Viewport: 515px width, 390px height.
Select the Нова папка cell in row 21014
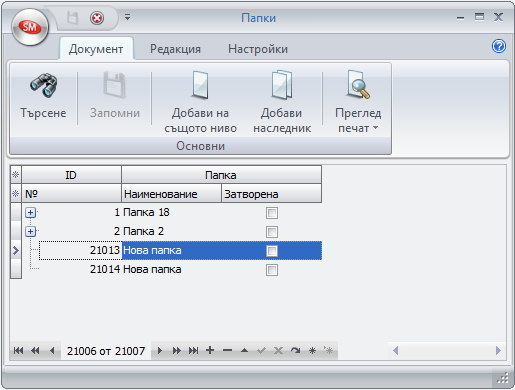[x=171, y=269]
